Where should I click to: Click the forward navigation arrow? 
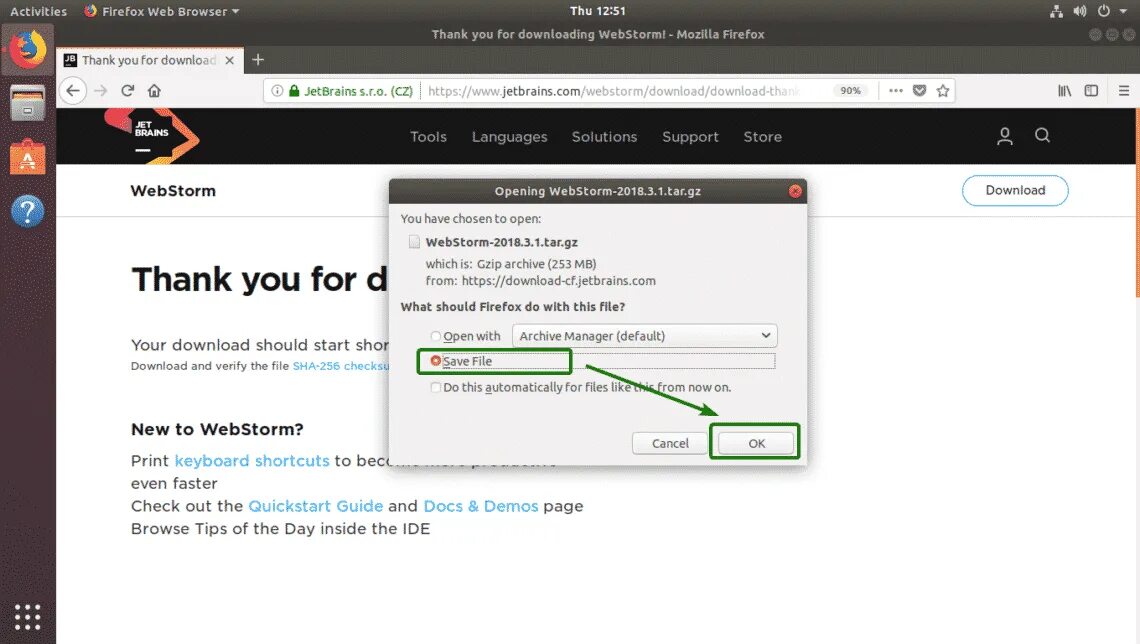[x=100, y=91]
